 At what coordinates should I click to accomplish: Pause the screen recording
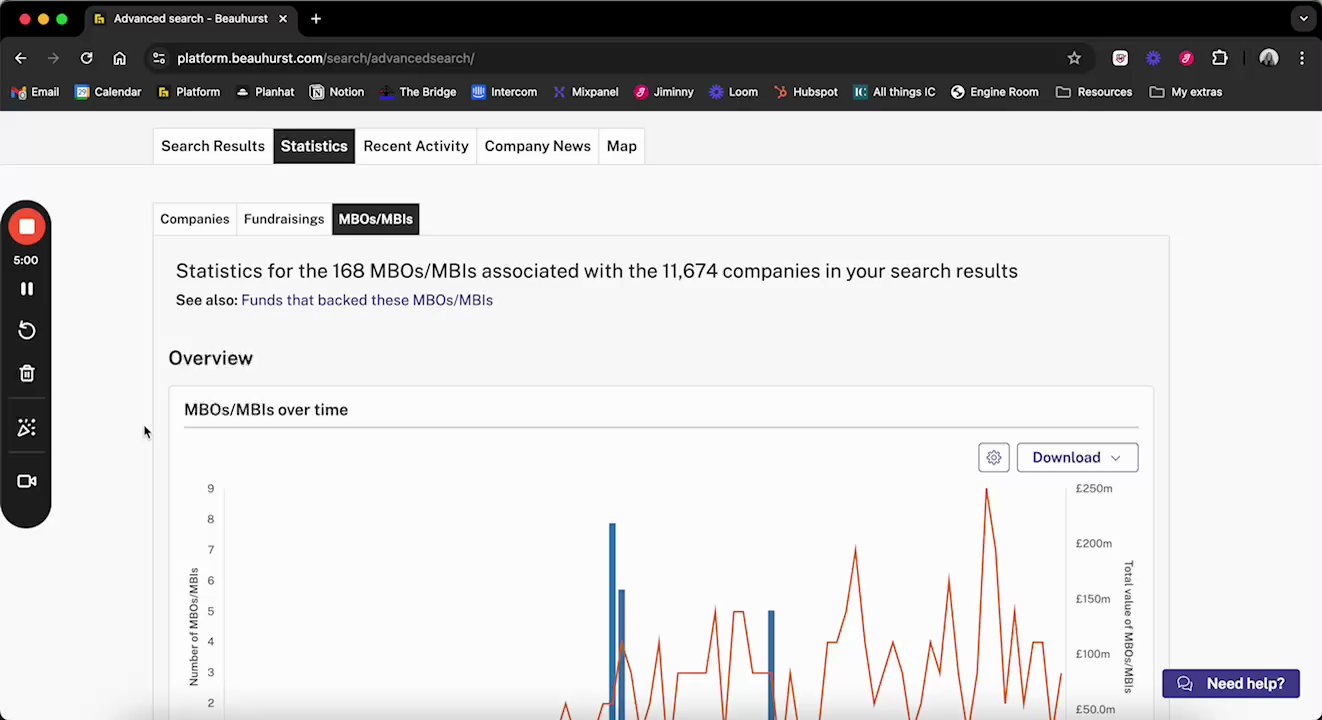27,289
